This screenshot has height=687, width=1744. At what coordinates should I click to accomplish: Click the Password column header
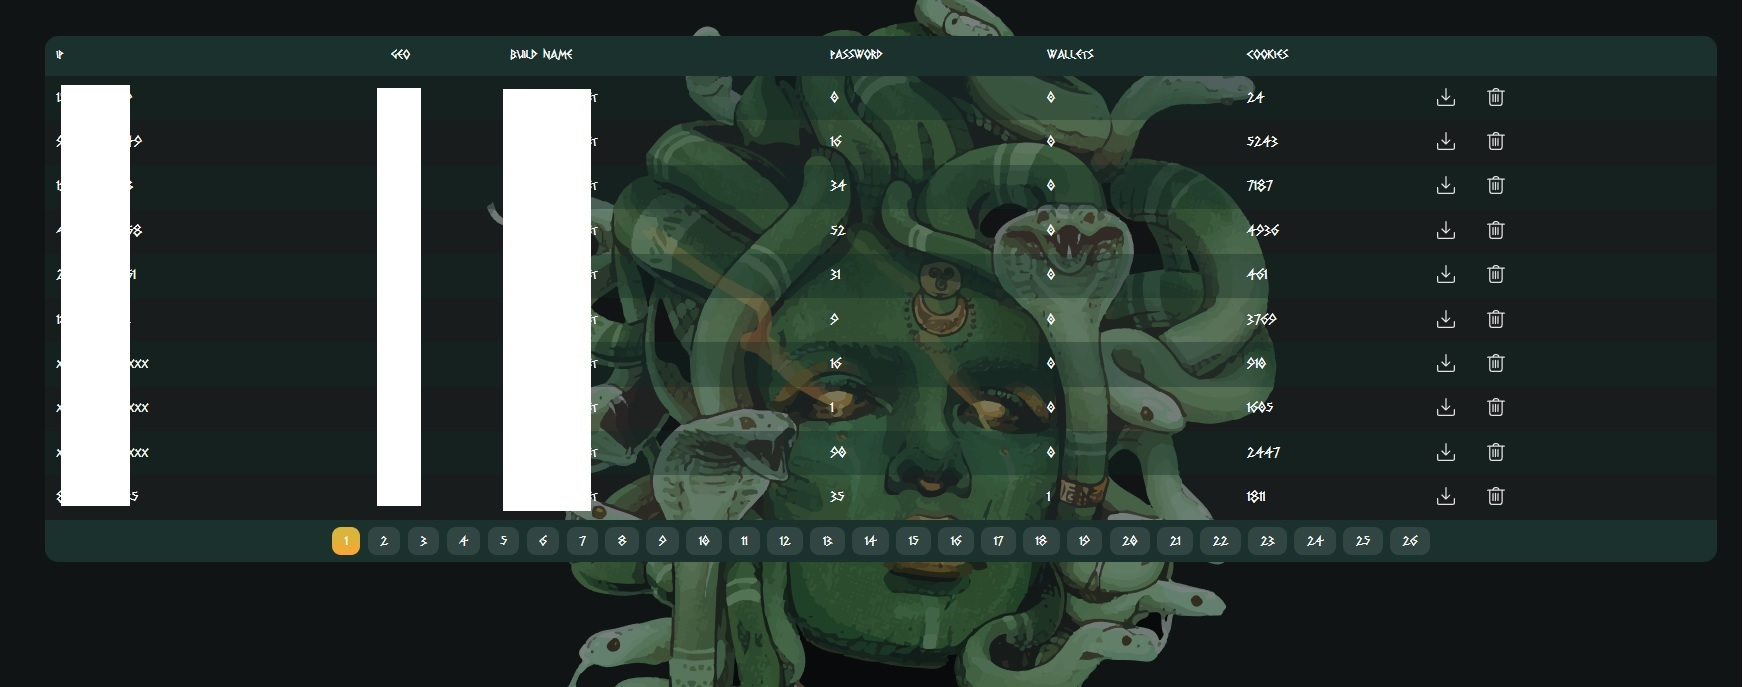pyautogui.click(x=856, y=54)
